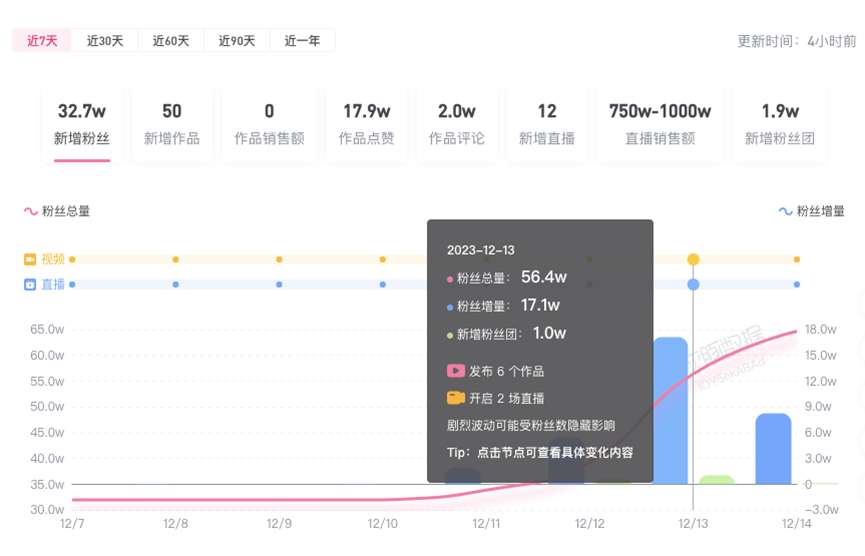
Task: Switch to the 近60天 tab
Action: coord(170,40)
